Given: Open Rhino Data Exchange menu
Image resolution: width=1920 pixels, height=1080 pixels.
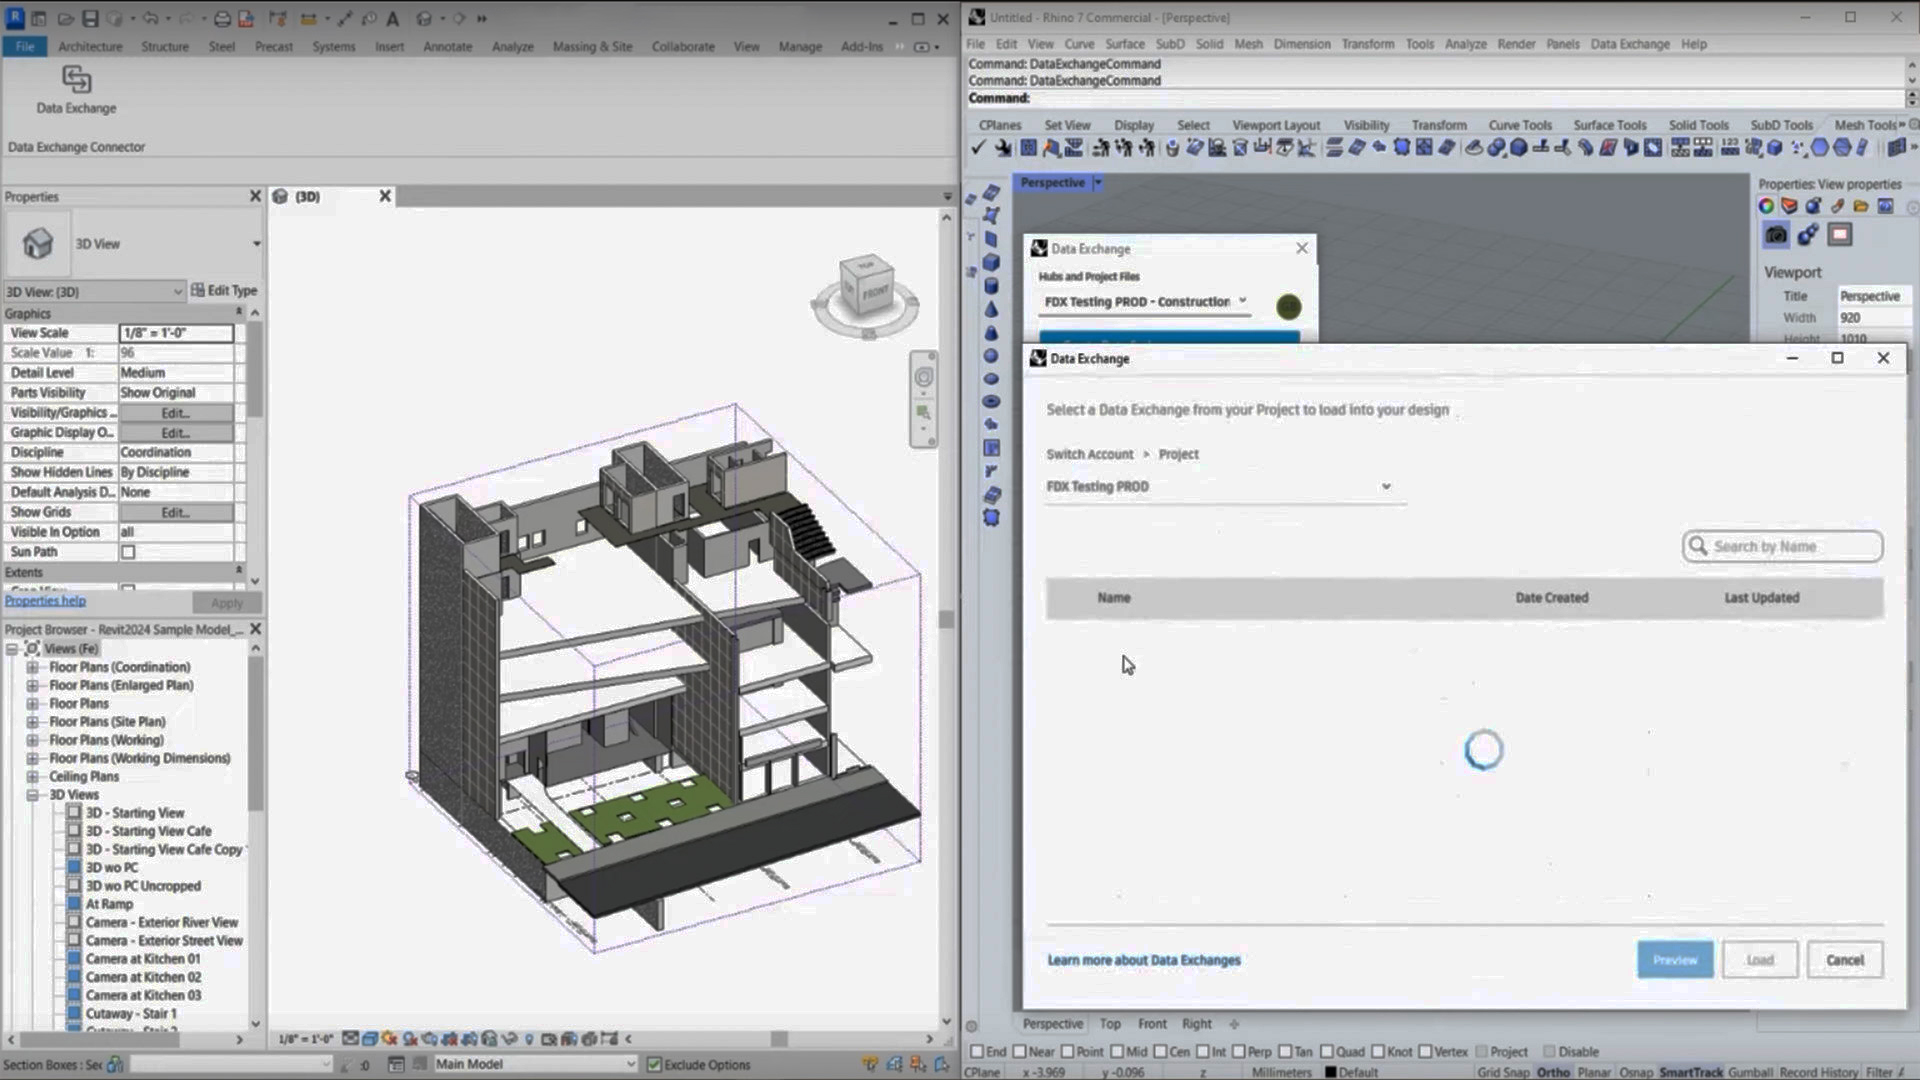Looking at the screenshot, I should 1630,44.
